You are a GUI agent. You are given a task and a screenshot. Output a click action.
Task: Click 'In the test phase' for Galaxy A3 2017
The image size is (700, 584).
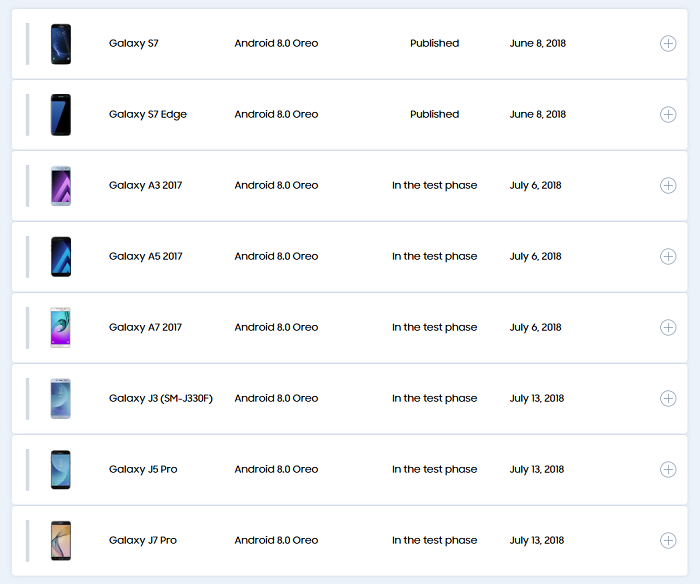(x=434, y=185)
